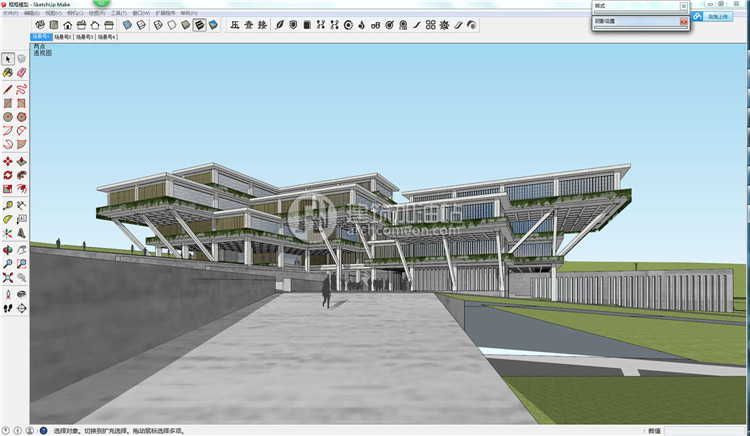
Task: Switch to Iso view in toolbar
Action: (40, 25)
